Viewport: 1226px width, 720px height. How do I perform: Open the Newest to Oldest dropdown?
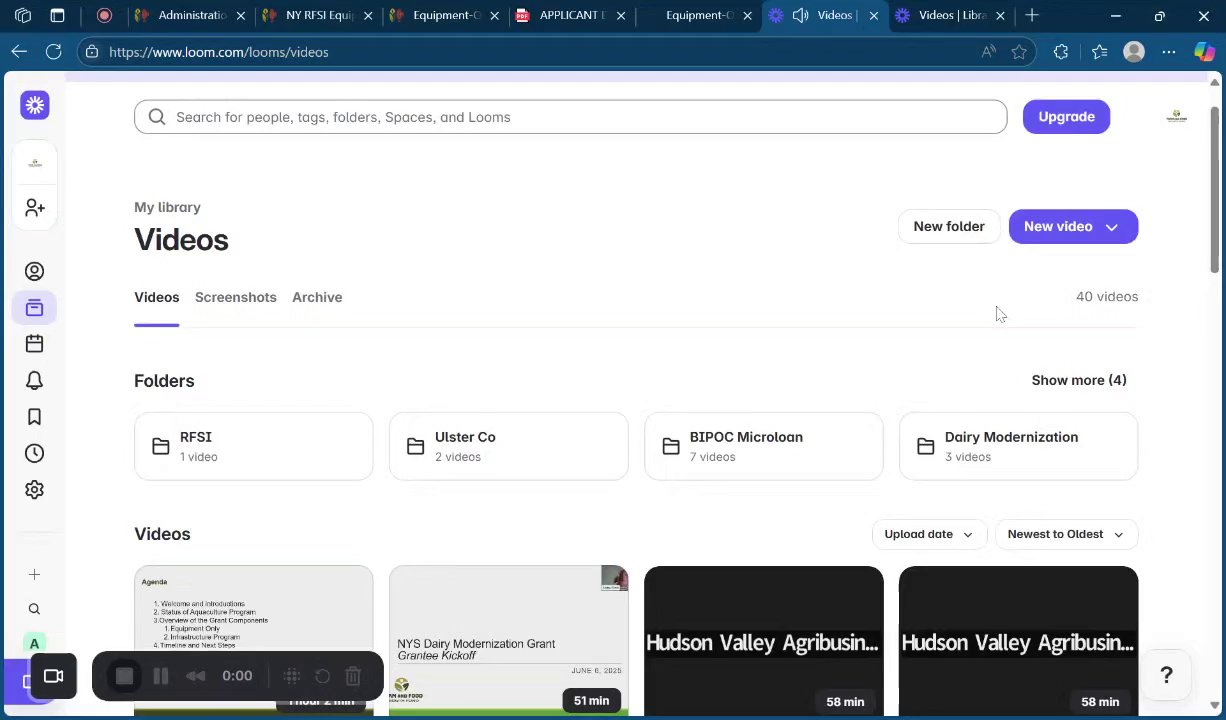1066,534
